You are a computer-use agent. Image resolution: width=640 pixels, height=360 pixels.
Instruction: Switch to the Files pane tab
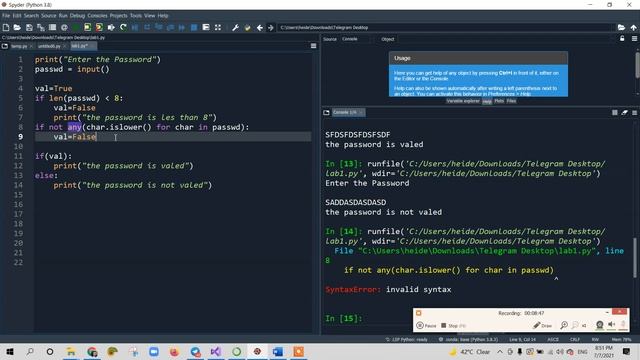point(511,101)
